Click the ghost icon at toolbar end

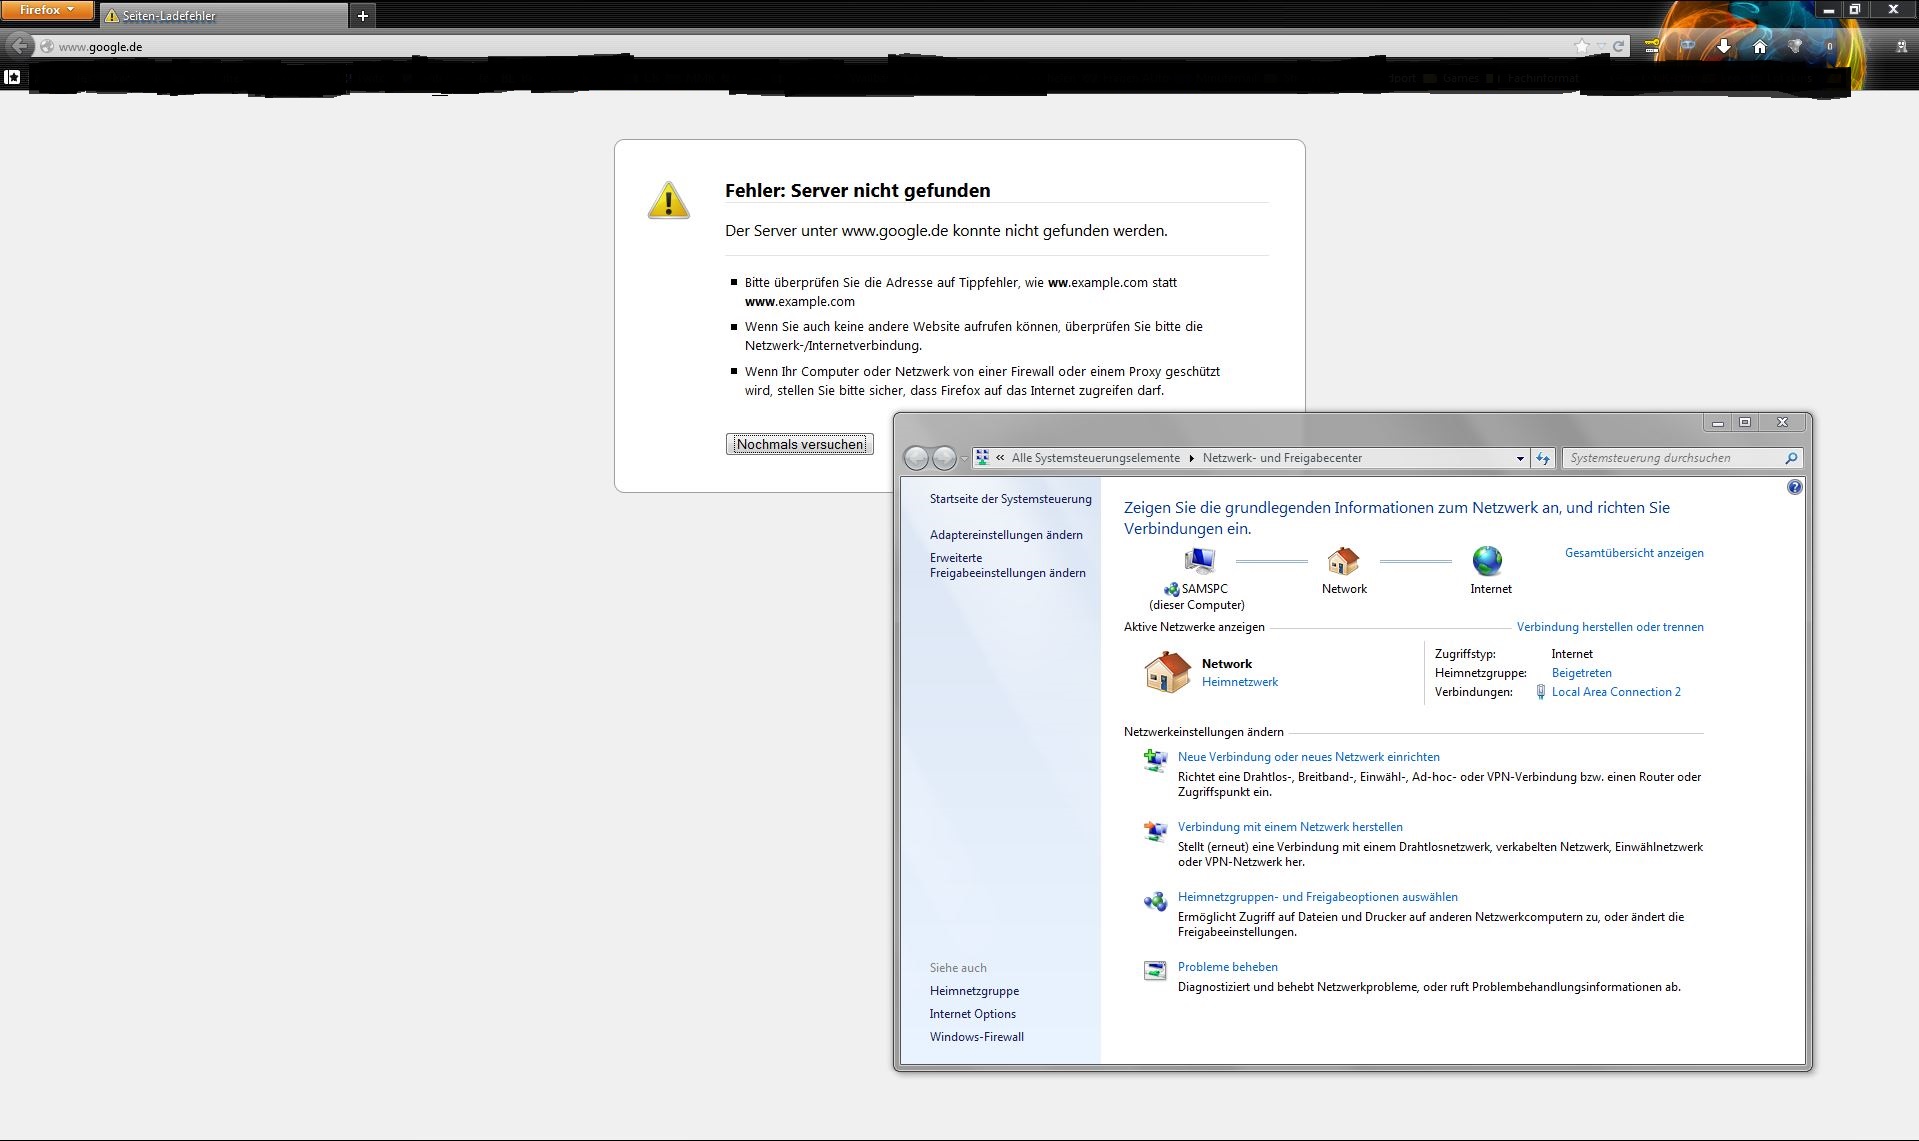1901,46
